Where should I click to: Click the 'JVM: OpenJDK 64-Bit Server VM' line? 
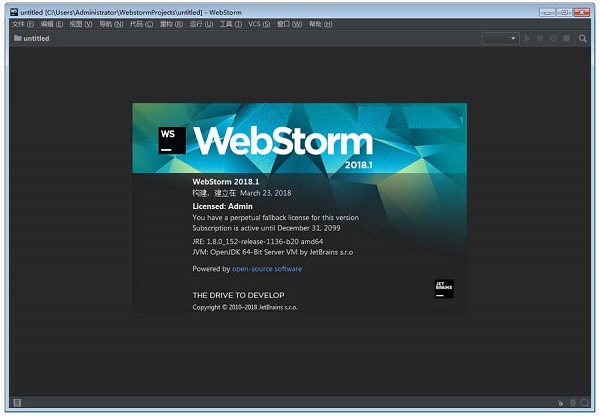[272, 252]
